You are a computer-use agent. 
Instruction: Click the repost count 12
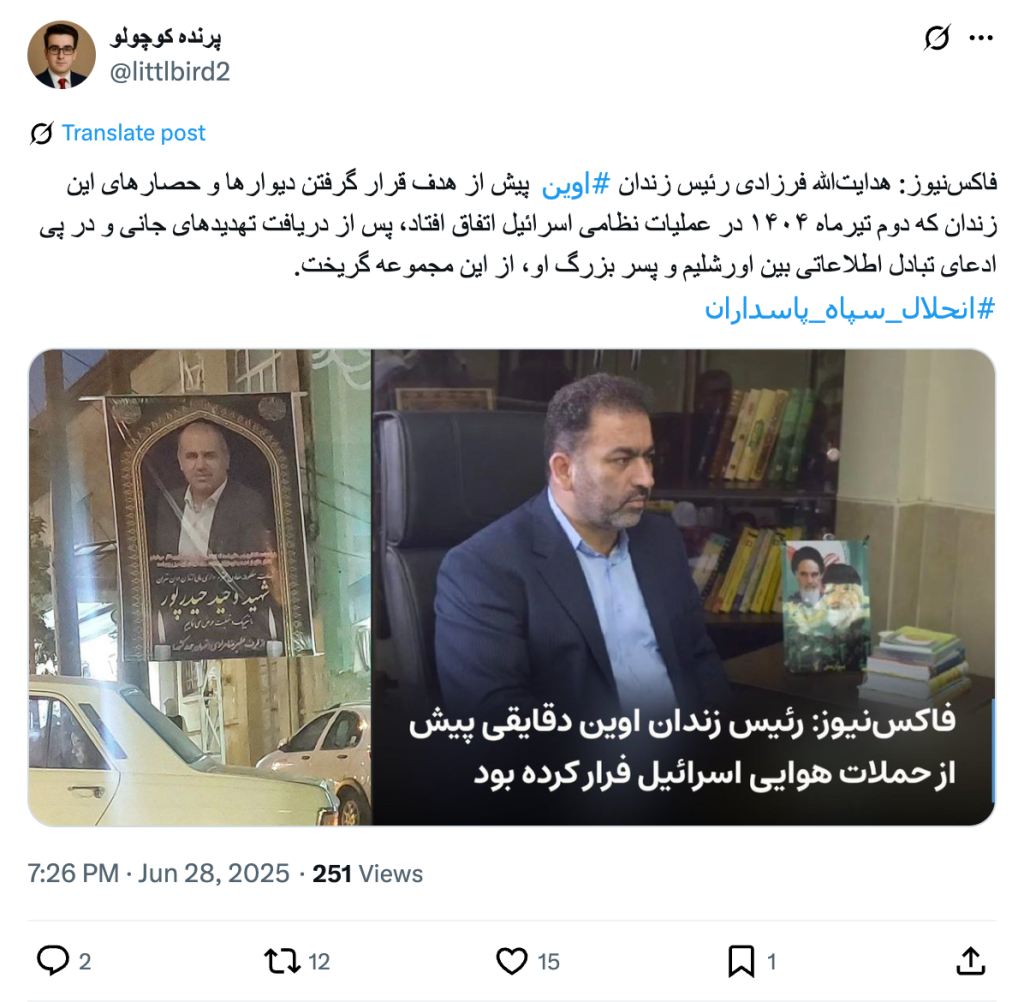click(x=319, y=962)
